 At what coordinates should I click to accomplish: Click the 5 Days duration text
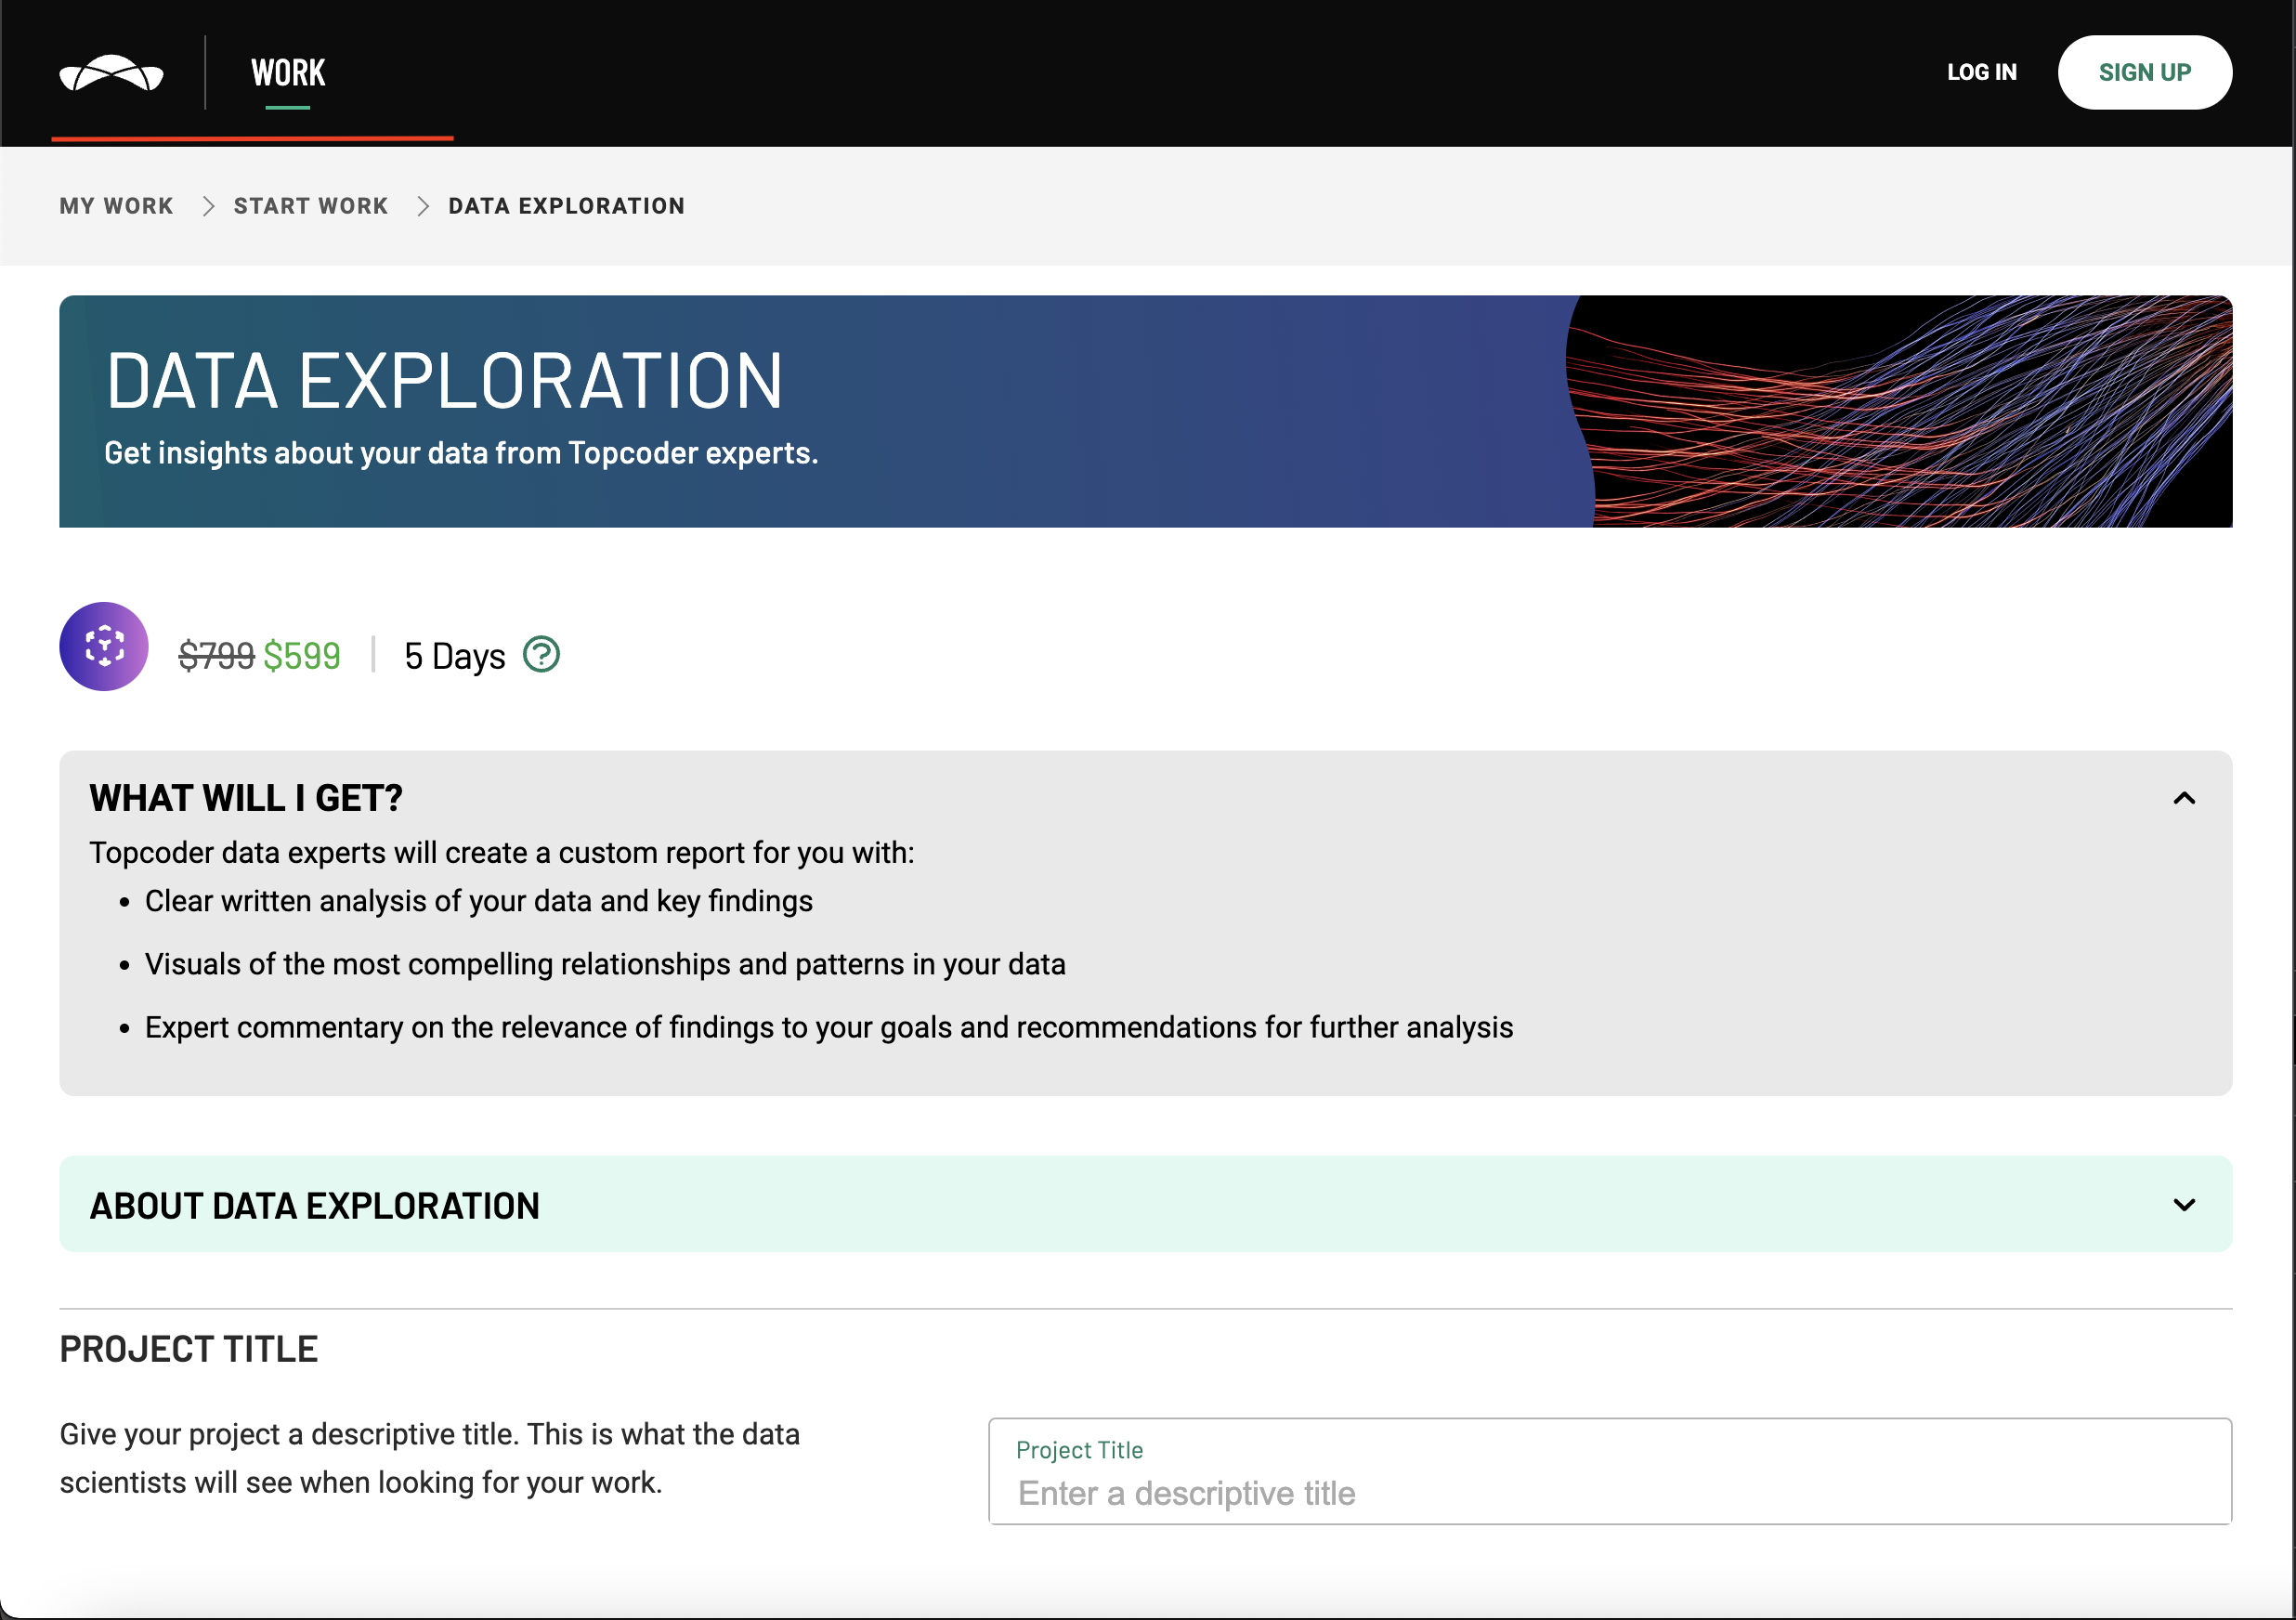454,656
